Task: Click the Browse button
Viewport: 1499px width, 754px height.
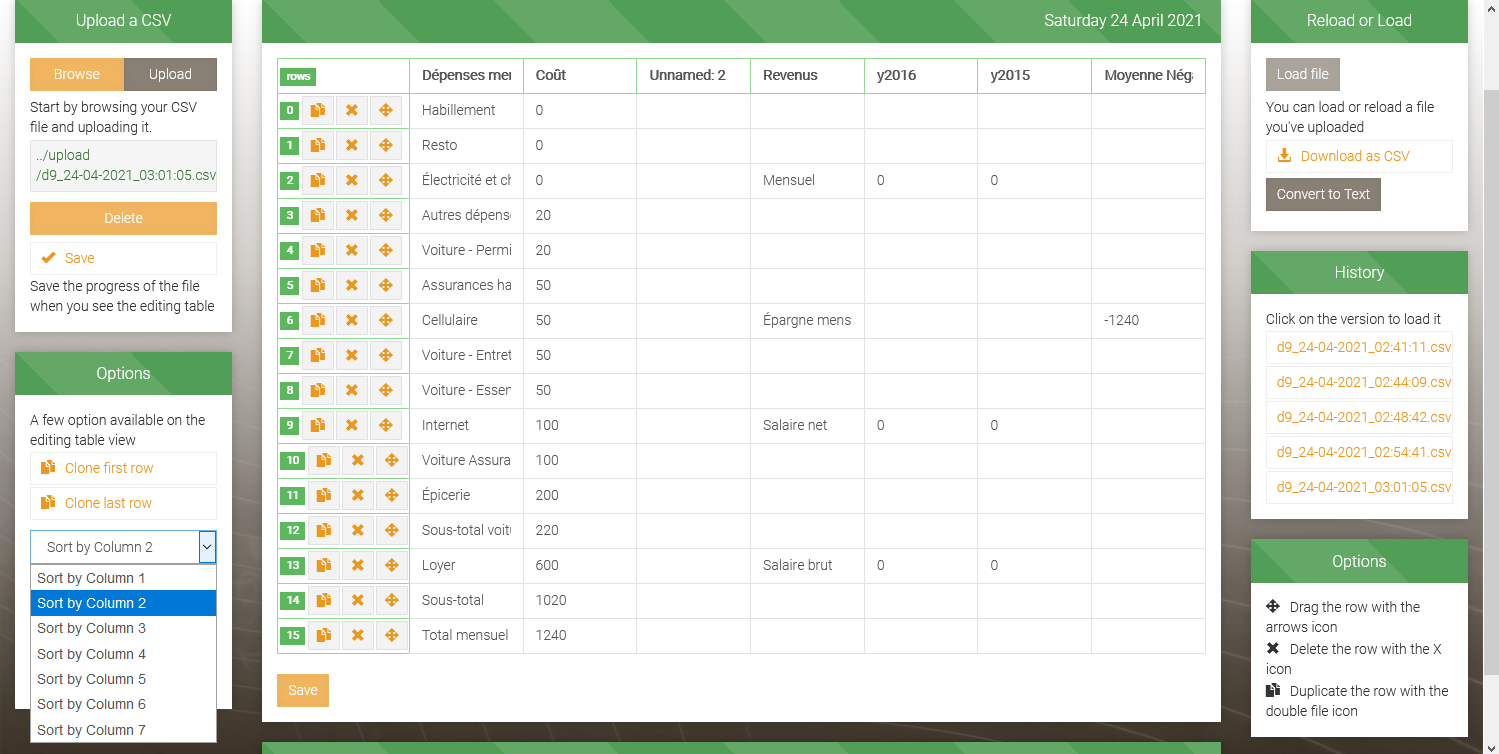Action: pos(77,74)
